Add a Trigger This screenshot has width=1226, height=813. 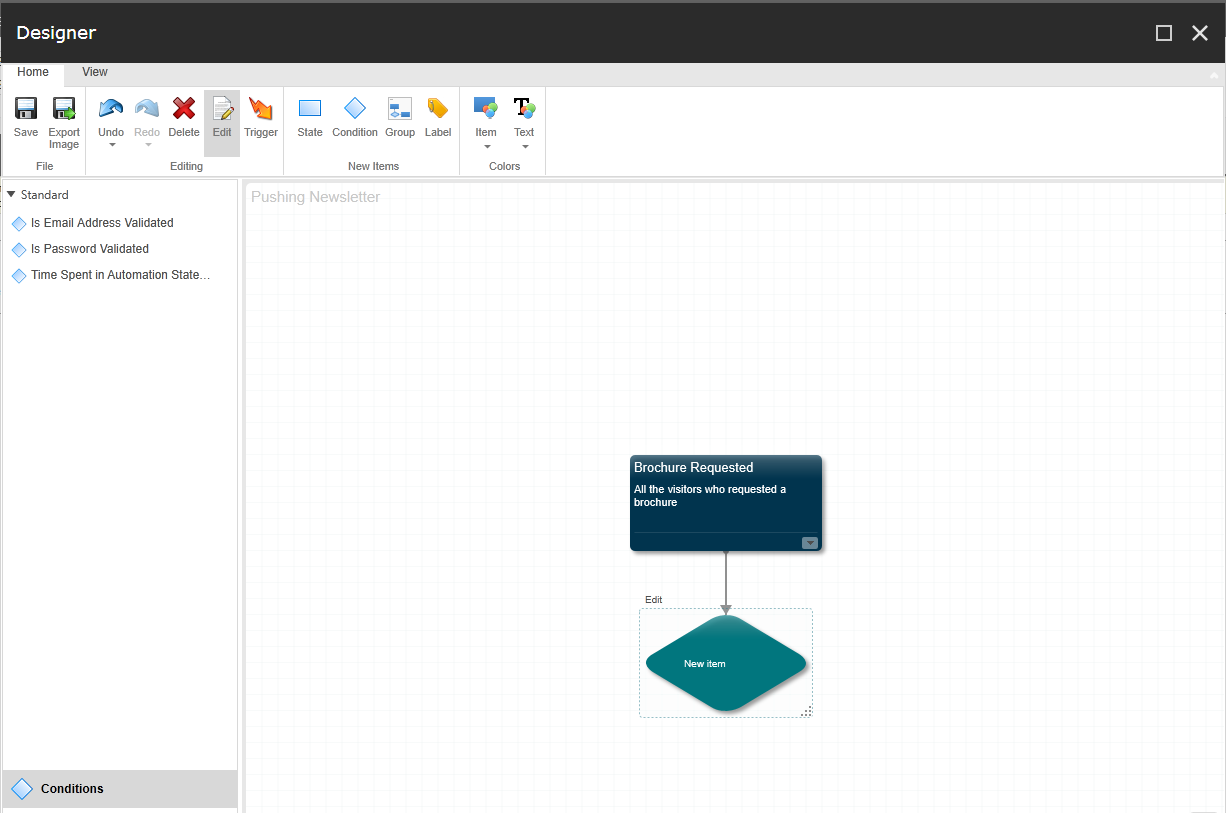pyautogui.click(x=261, y=118)
